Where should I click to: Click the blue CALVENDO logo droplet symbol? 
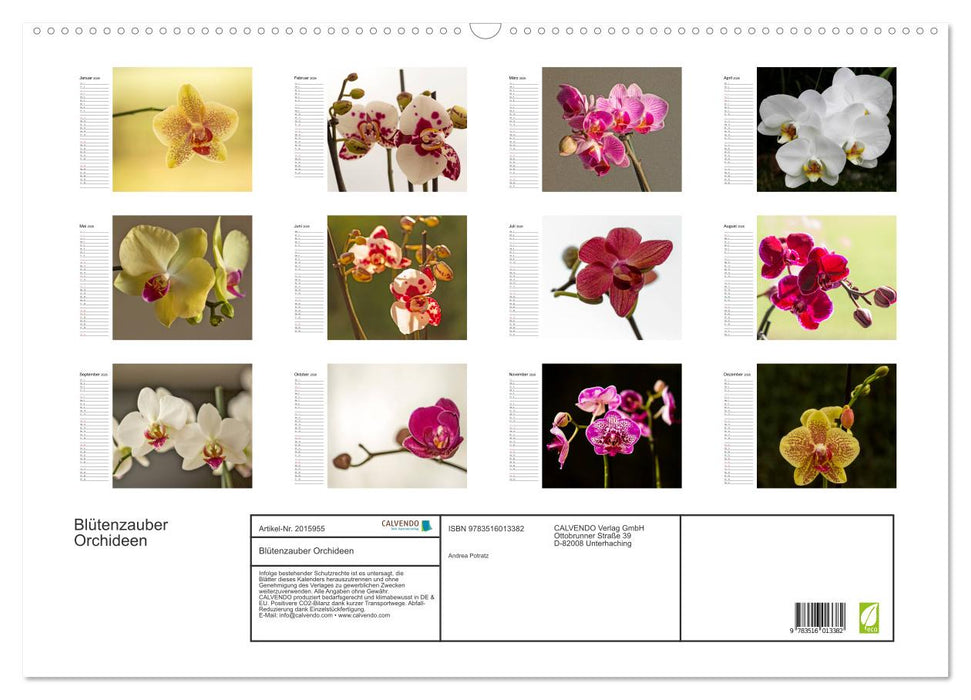(429, 524)
